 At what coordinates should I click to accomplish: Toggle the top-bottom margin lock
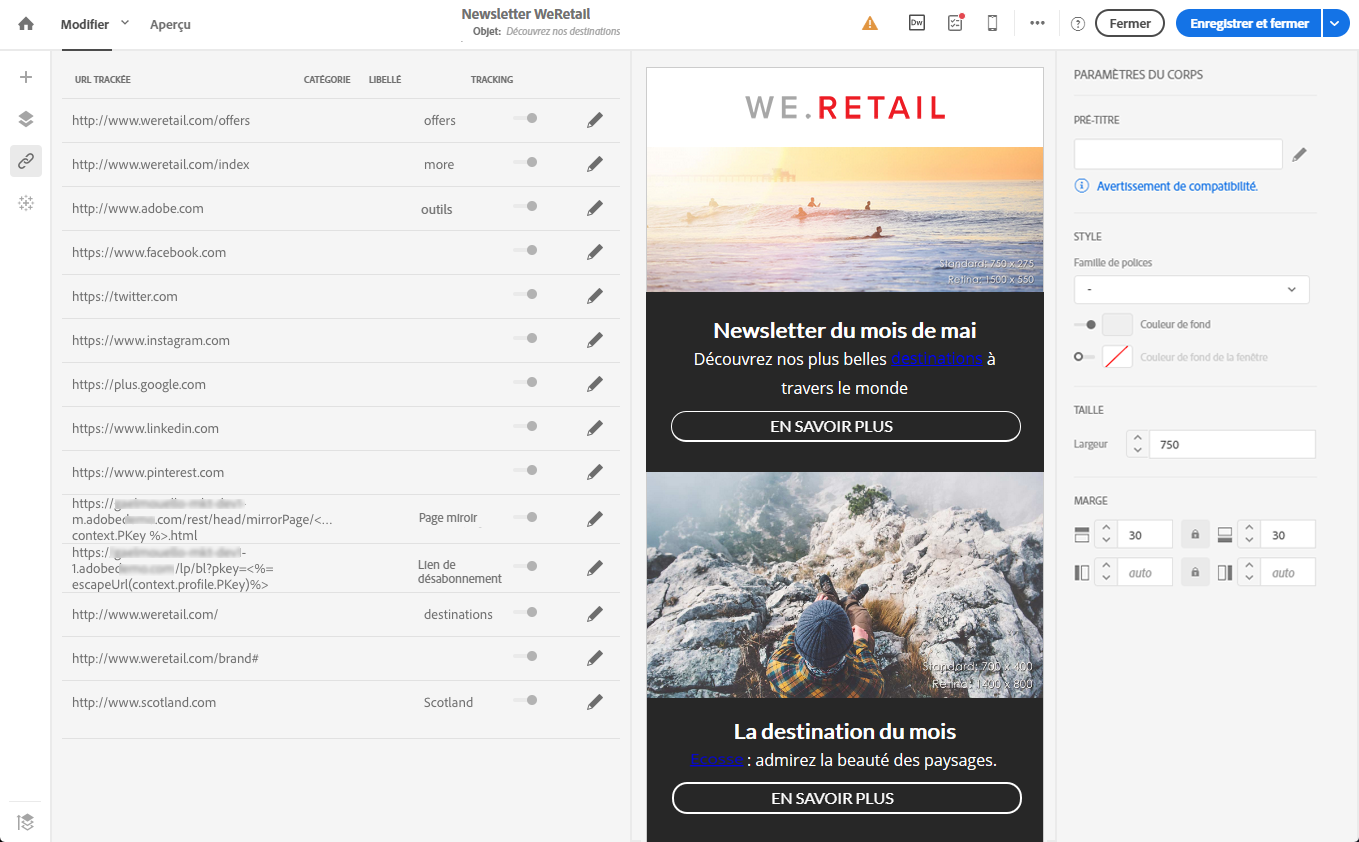pyautogui.click(x=1195, y=535)
